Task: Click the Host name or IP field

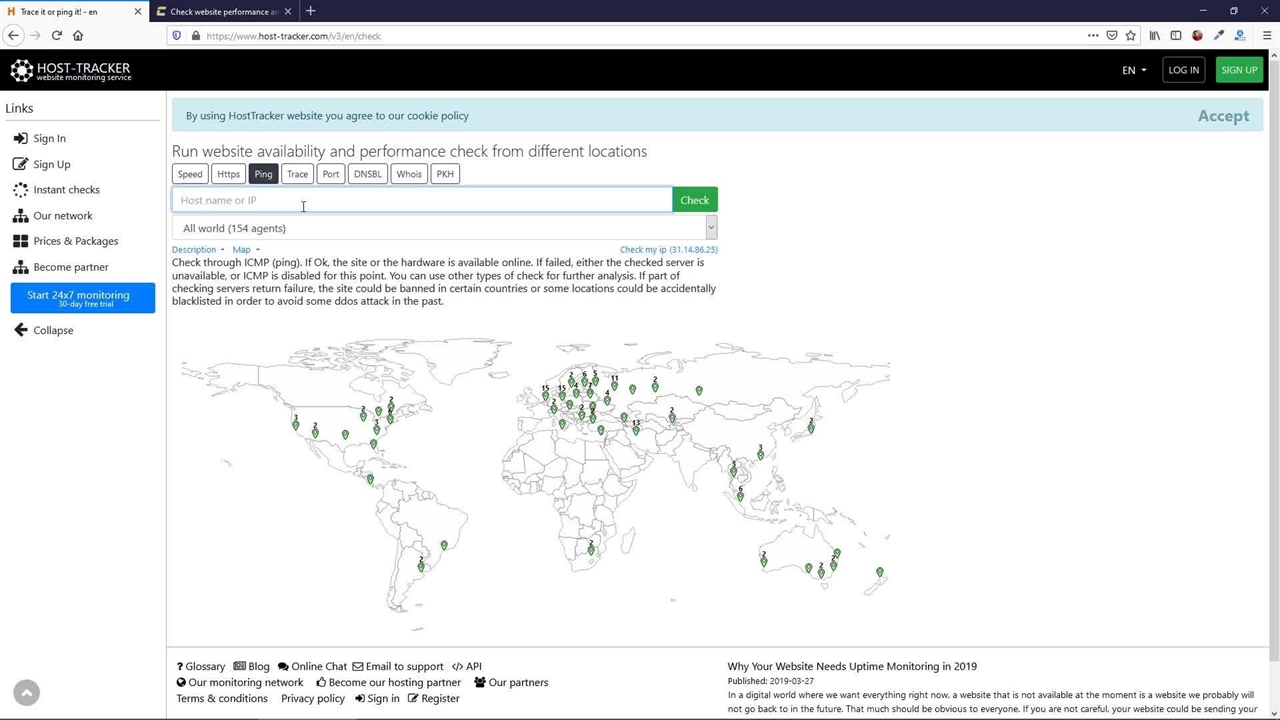Action: [422, 200]
